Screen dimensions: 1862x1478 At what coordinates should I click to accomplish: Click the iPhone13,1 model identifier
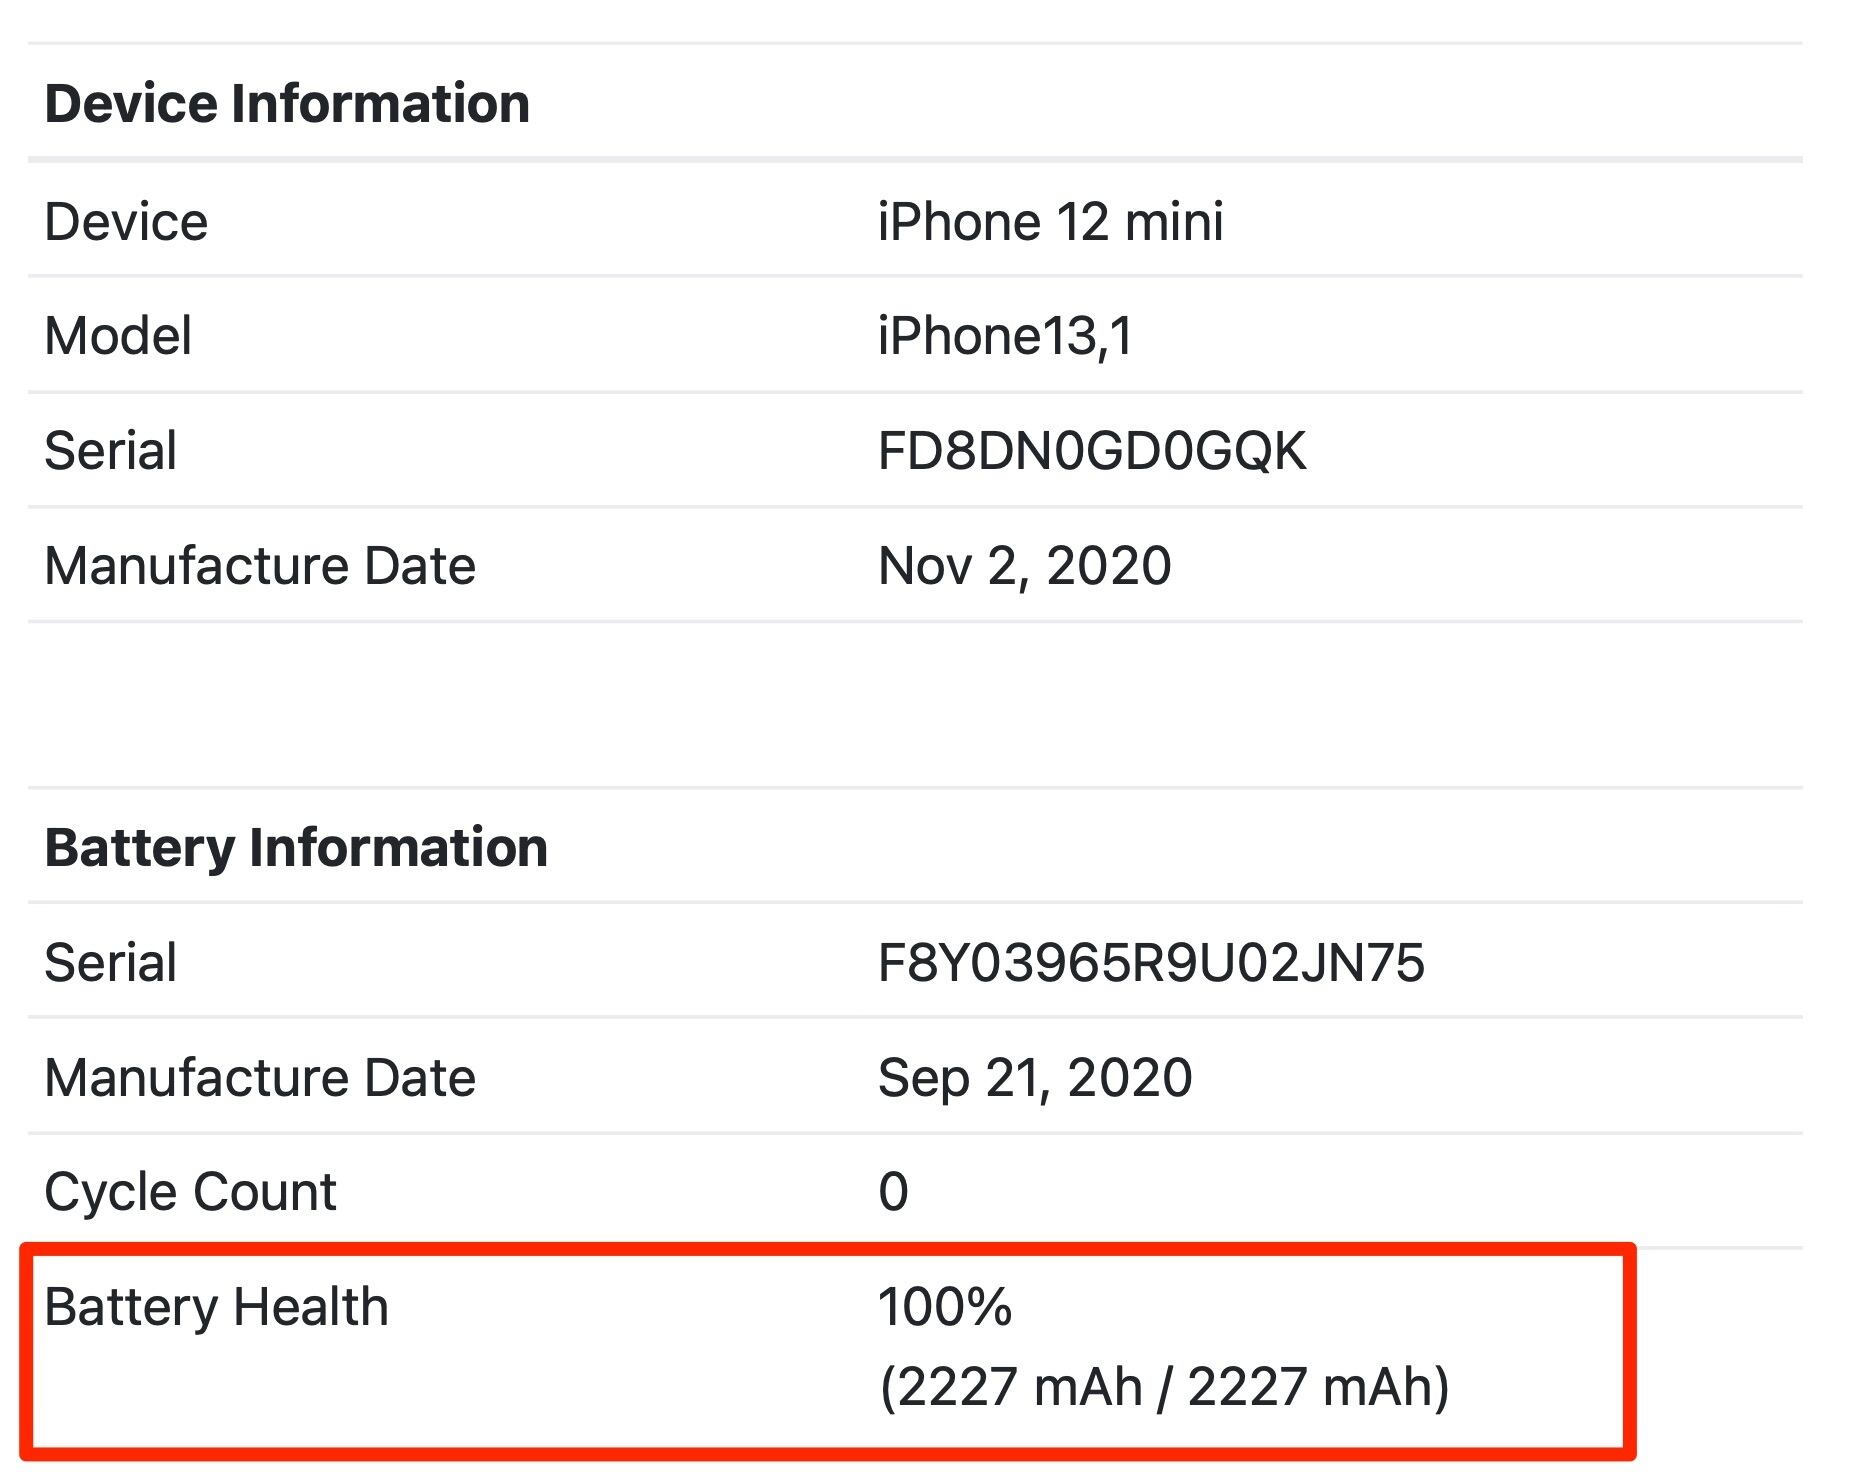1005,336
